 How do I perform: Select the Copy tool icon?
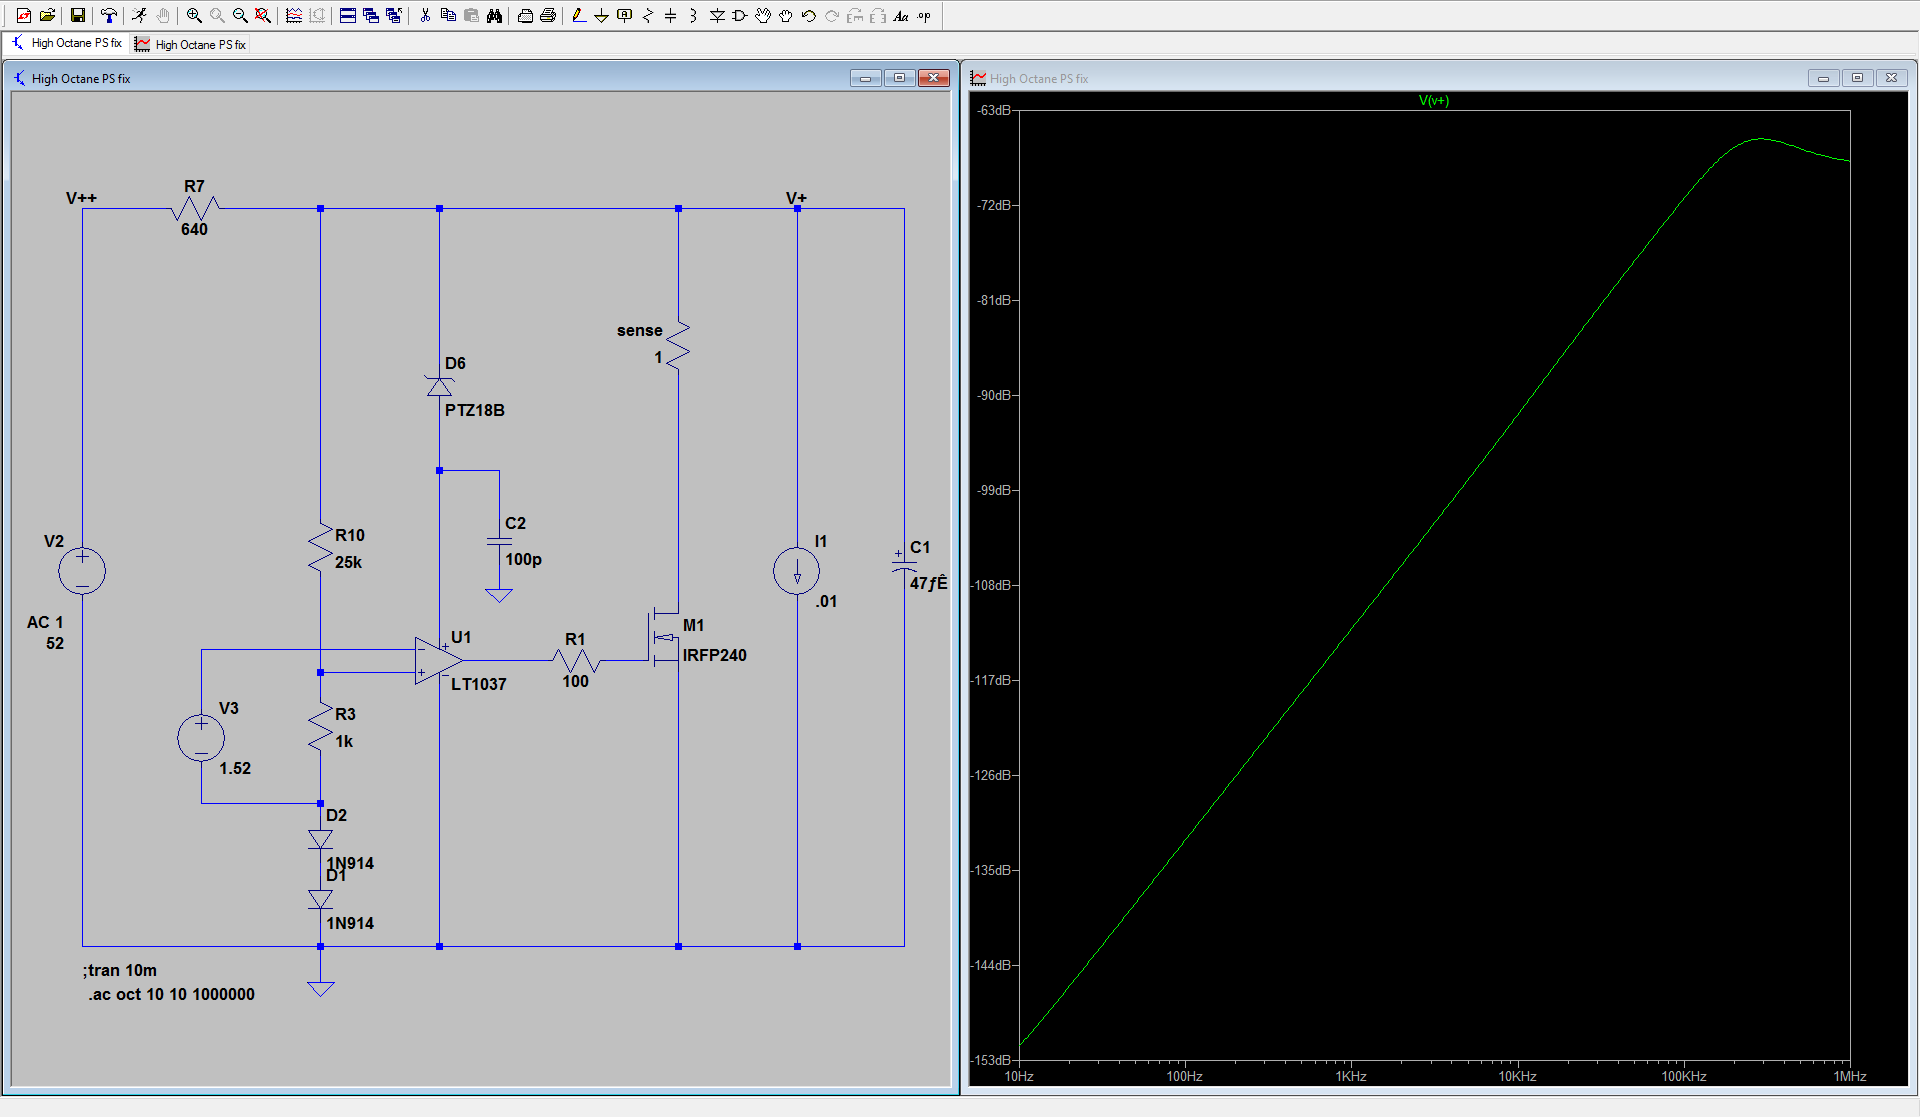click(448, 15)
